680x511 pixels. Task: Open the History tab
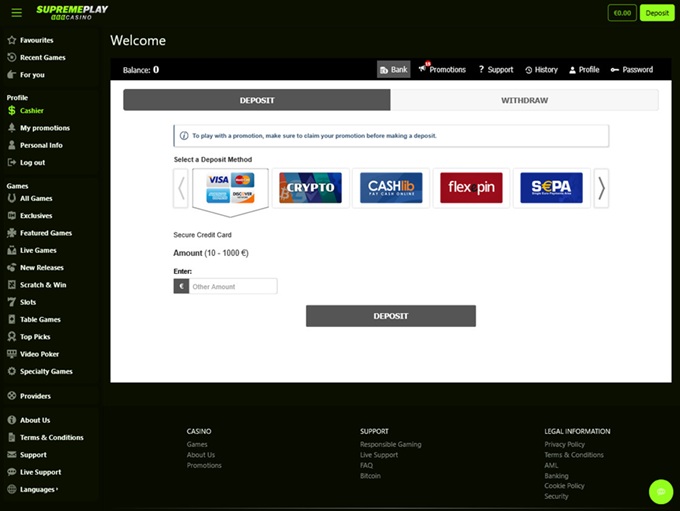coord(541,70)
